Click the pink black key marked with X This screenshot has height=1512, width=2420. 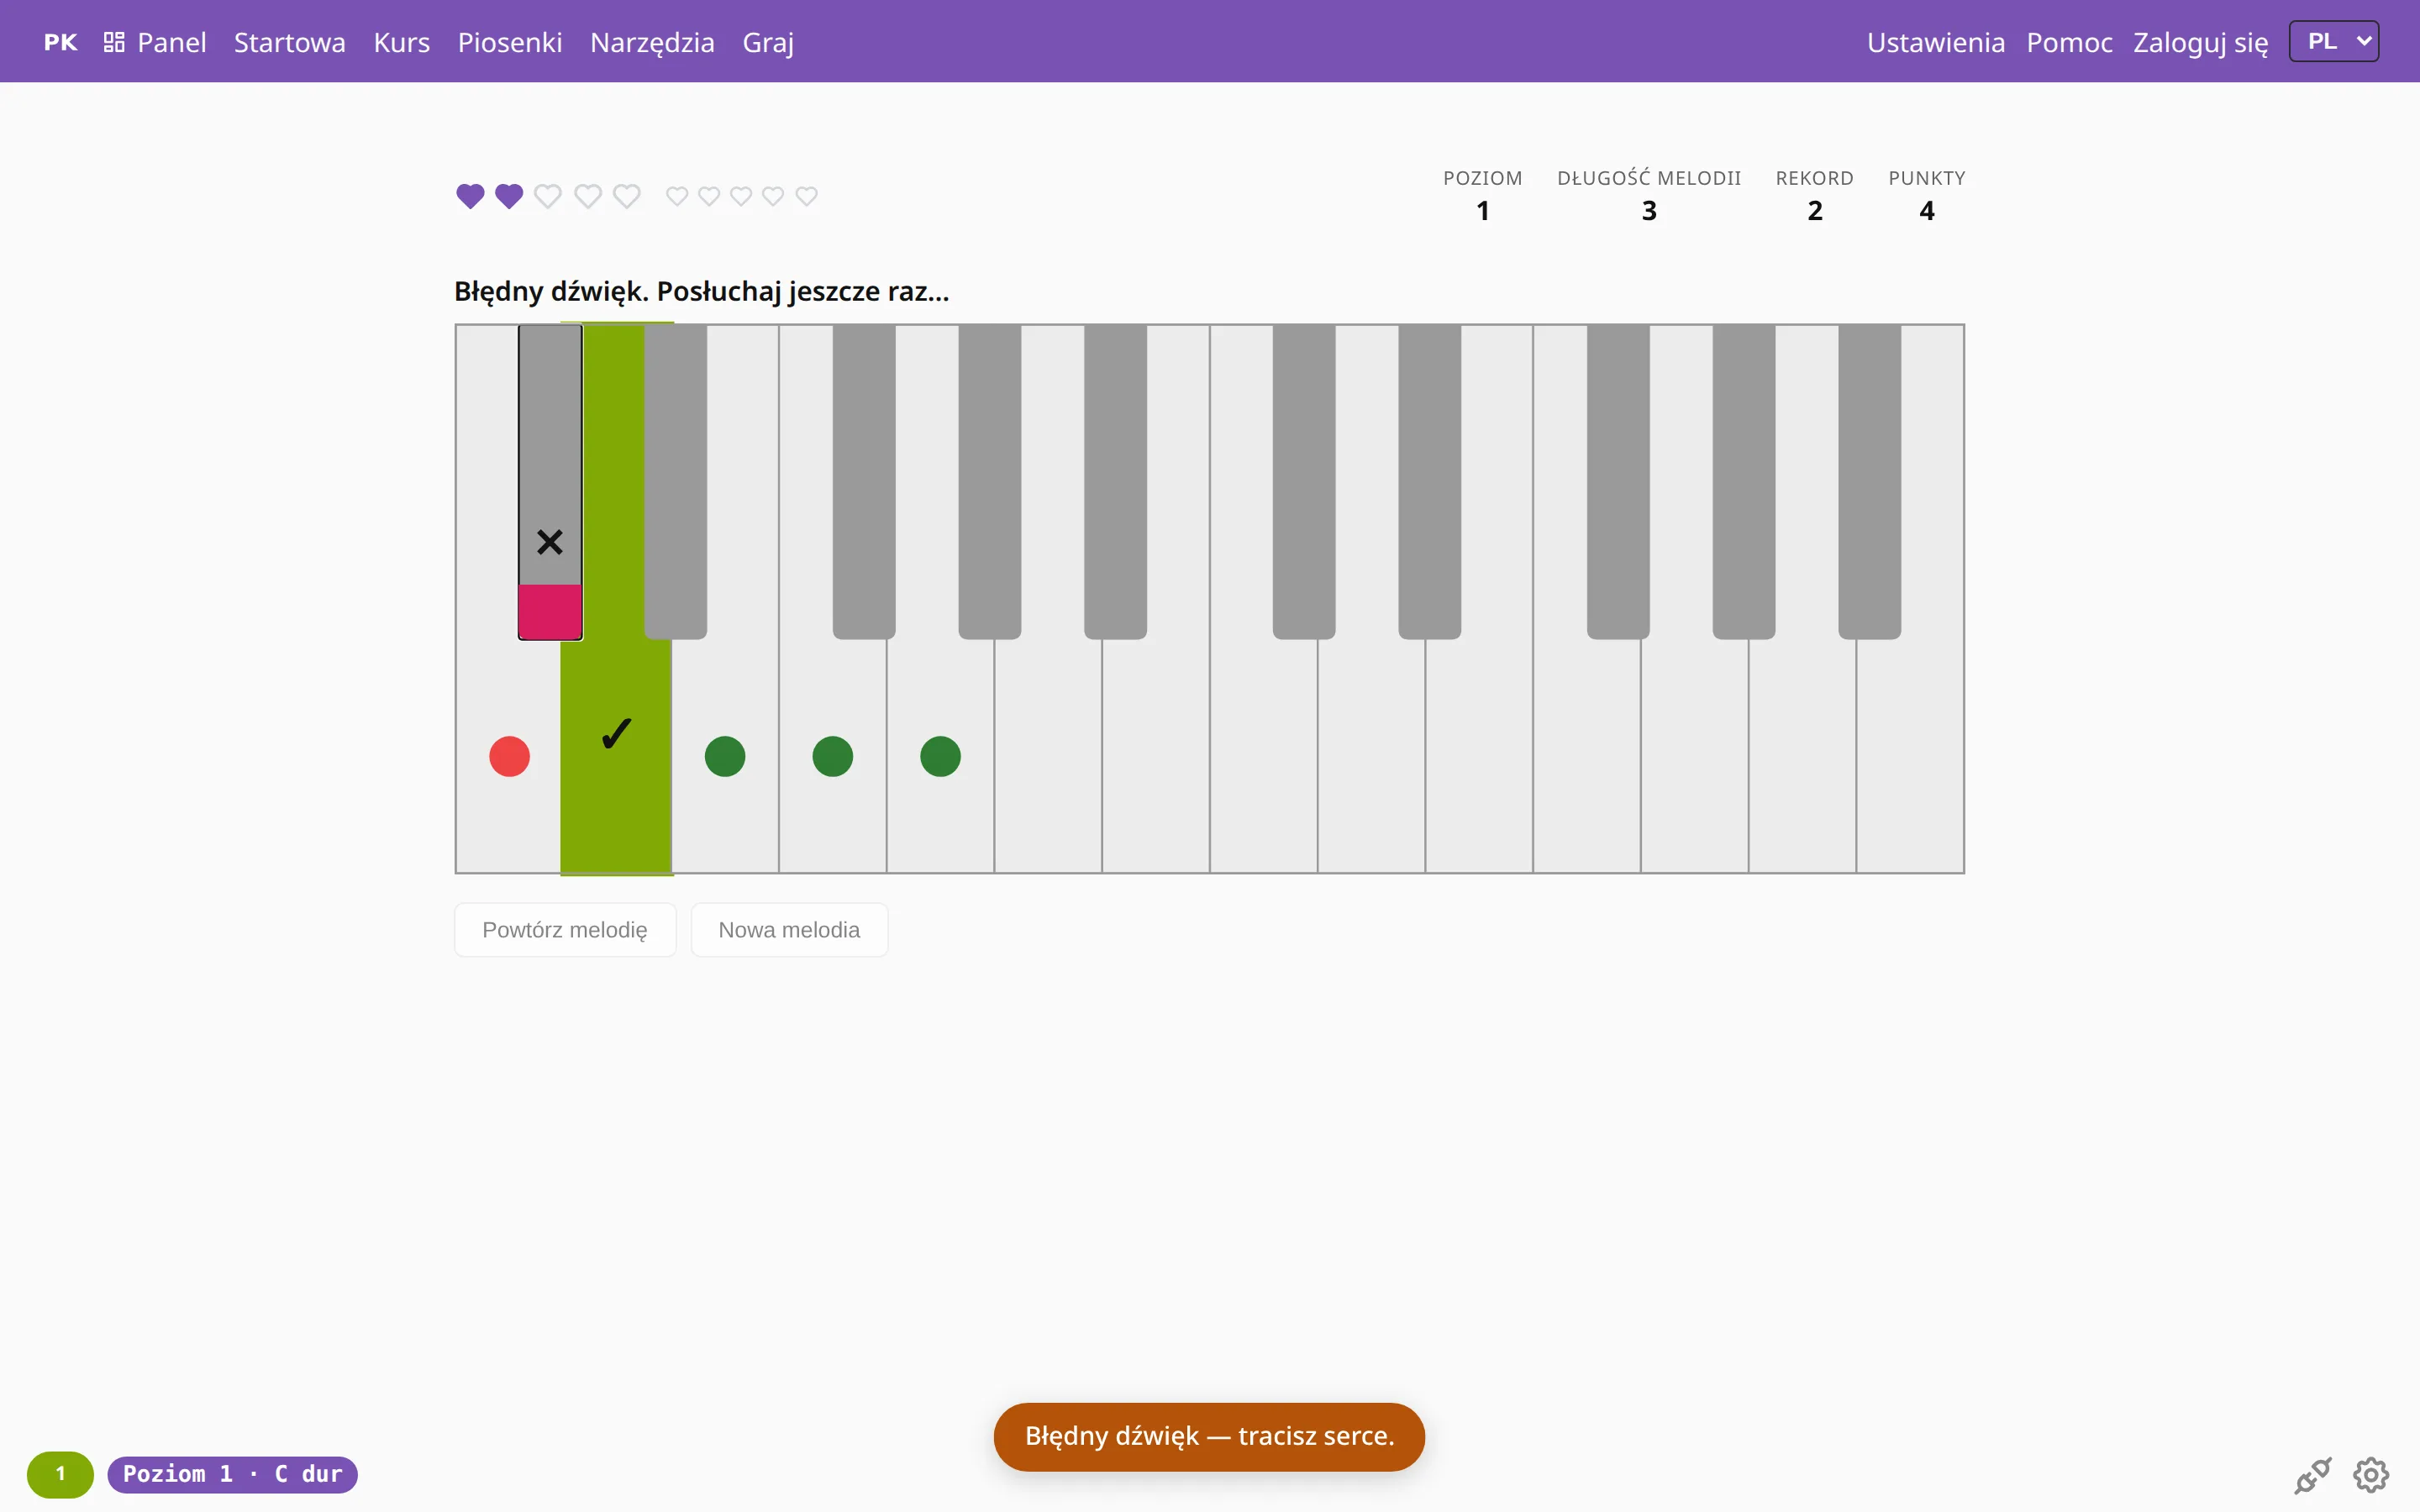click(x=550, y=482)
